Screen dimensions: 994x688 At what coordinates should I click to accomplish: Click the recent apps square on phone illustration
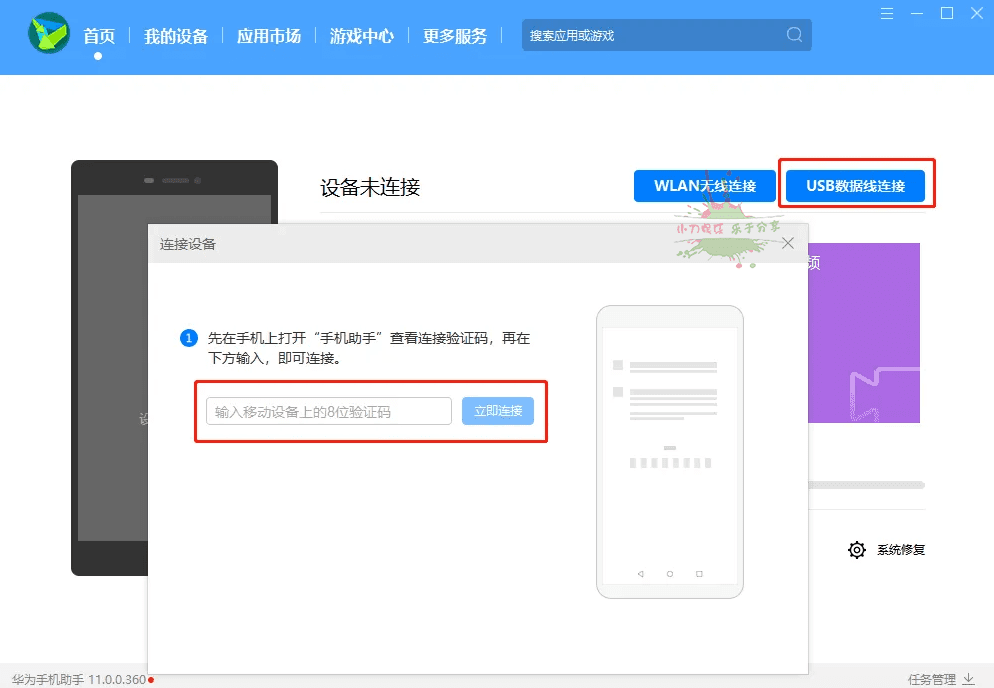coord(699,574)
